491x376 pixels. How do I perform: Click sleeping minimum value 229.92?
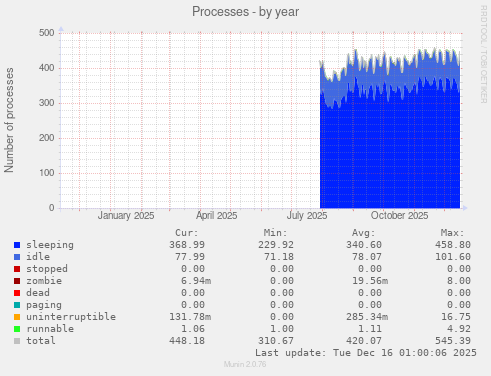click(276, 245)
